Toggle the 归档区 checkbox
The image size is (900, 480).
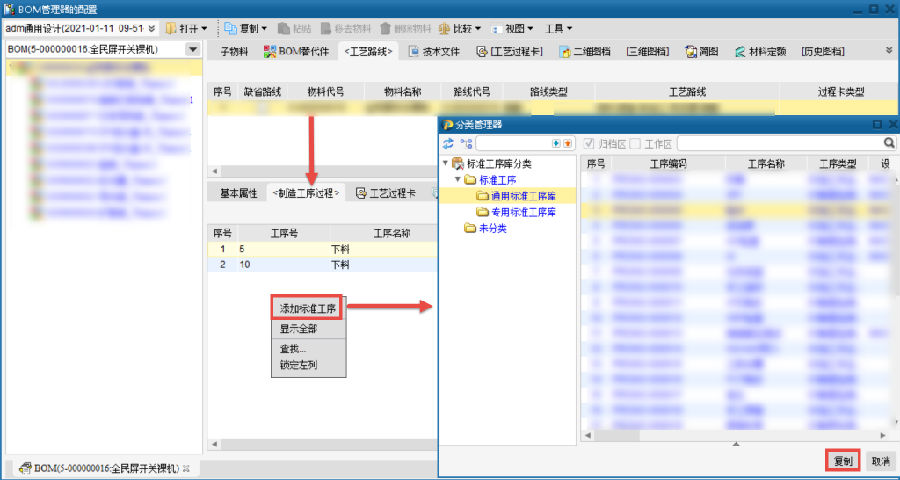[588, 143]
